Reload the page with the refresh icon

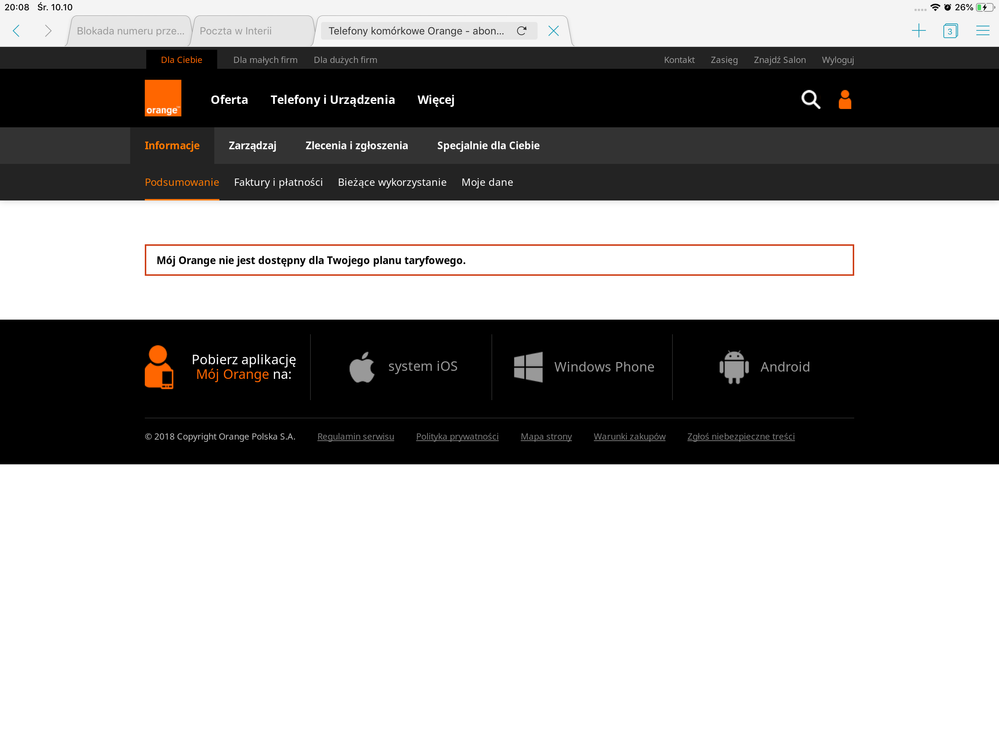click(x=521, y=31)
